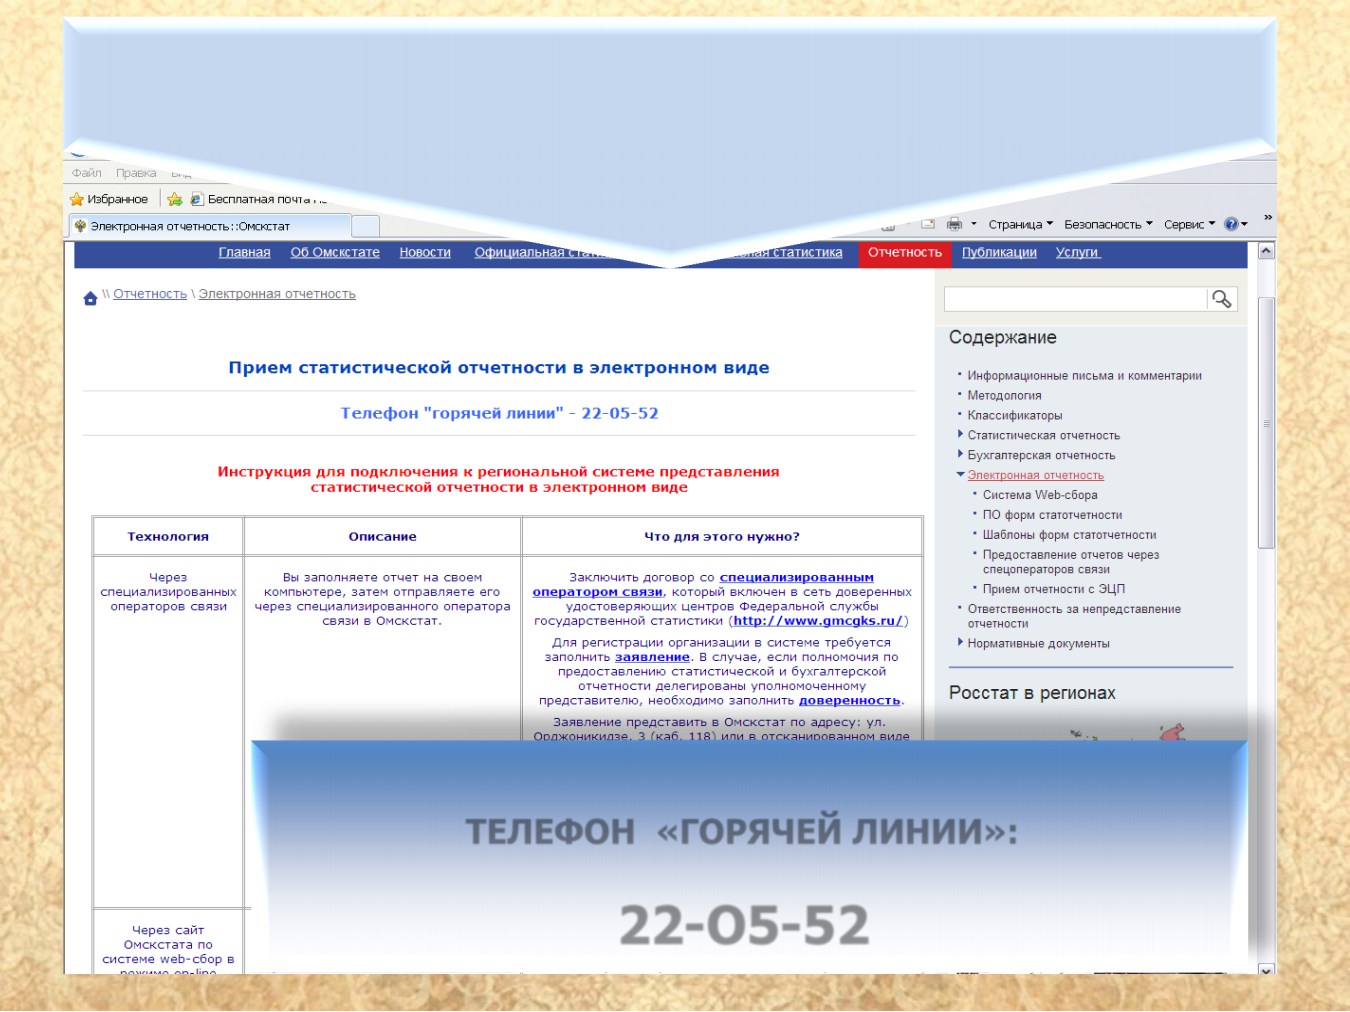Viewport: 1350px width, 1012px height.
Task: Click the Описание table header
Action: (x=383, y=537)
